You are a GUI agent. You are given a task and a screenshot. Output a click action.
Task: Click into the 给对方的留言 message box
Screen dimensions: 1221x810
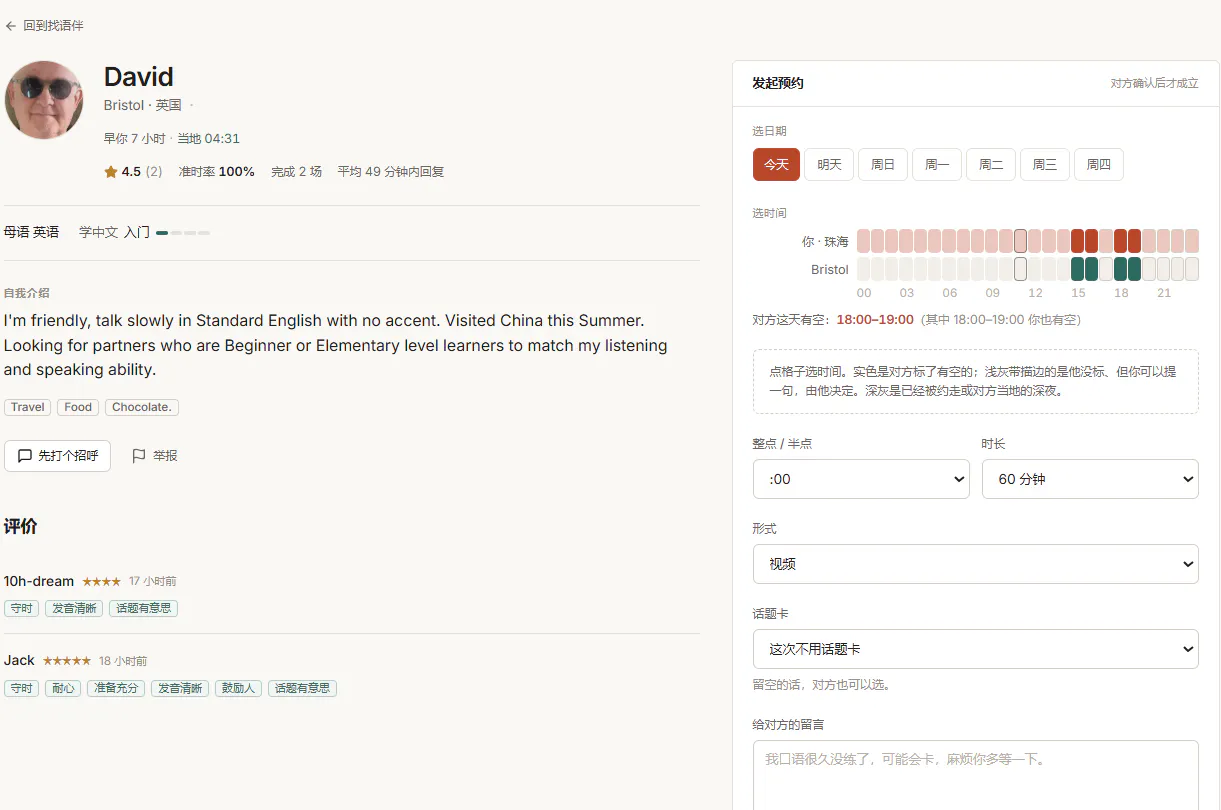[x=976, y=775]
